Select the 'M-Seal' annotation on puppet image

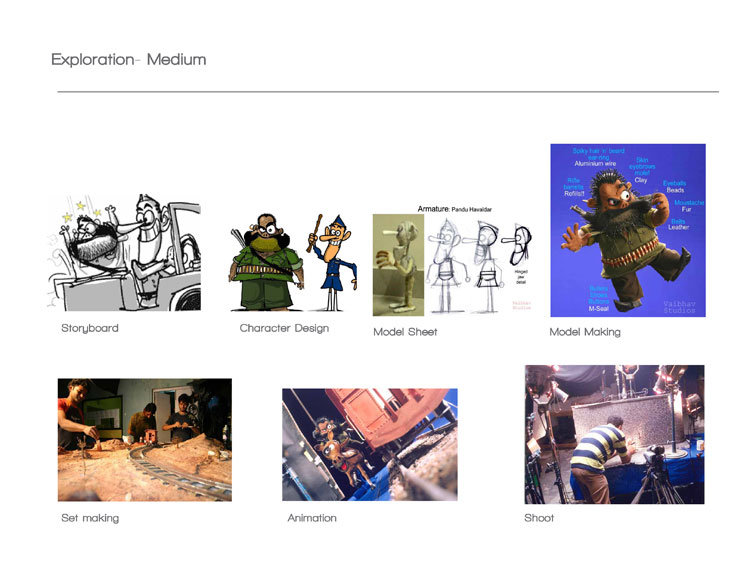pyautogui.click(x=598, y=308)
